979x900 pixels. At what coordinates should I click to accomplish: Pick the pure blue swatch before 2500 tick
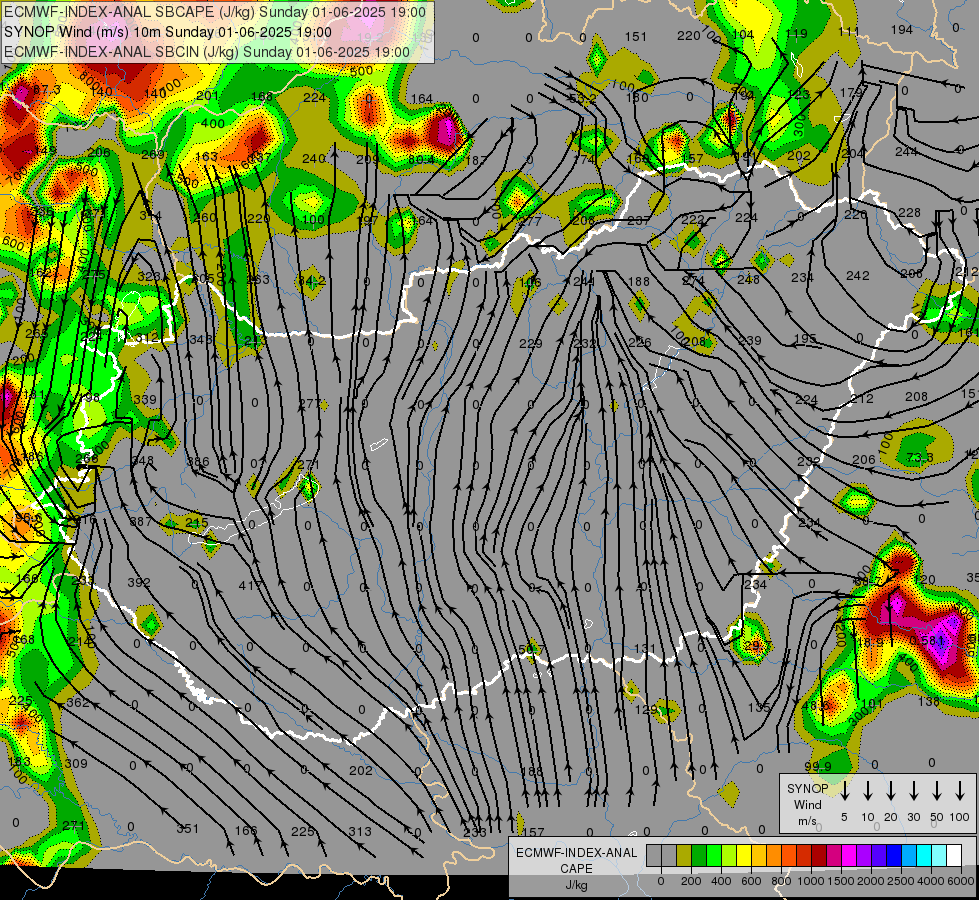pyautogui.click(x=894, y=856)
